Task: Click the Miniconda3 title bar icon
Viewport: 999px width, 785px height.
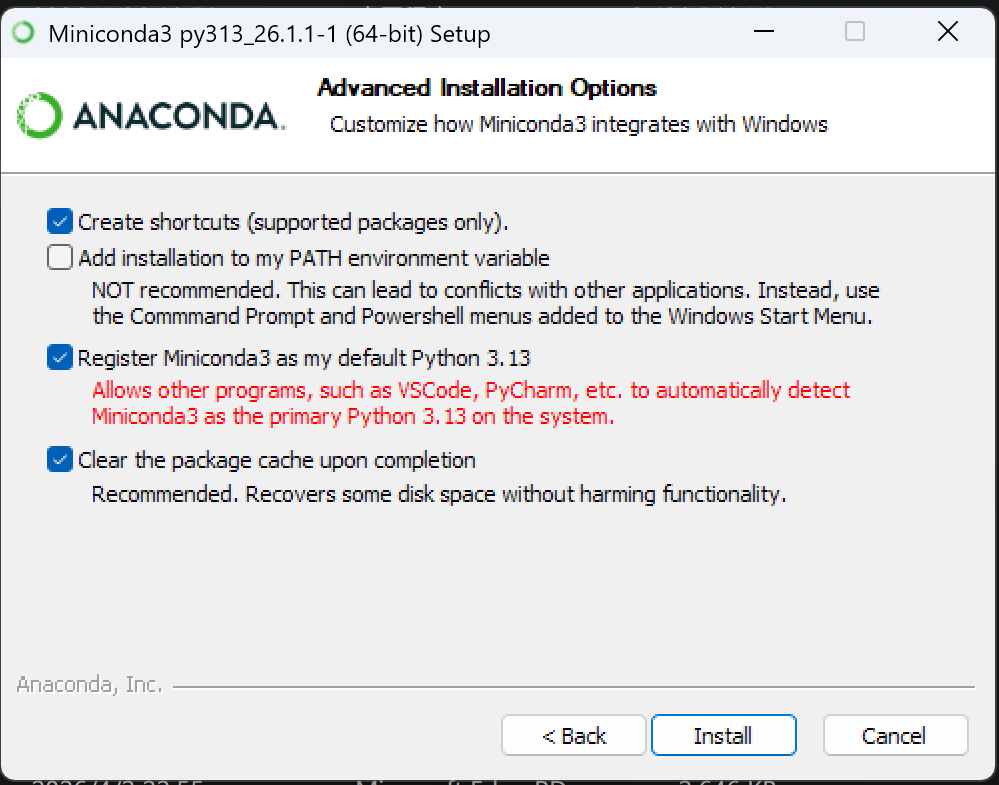Action: [x=24, y=32]
